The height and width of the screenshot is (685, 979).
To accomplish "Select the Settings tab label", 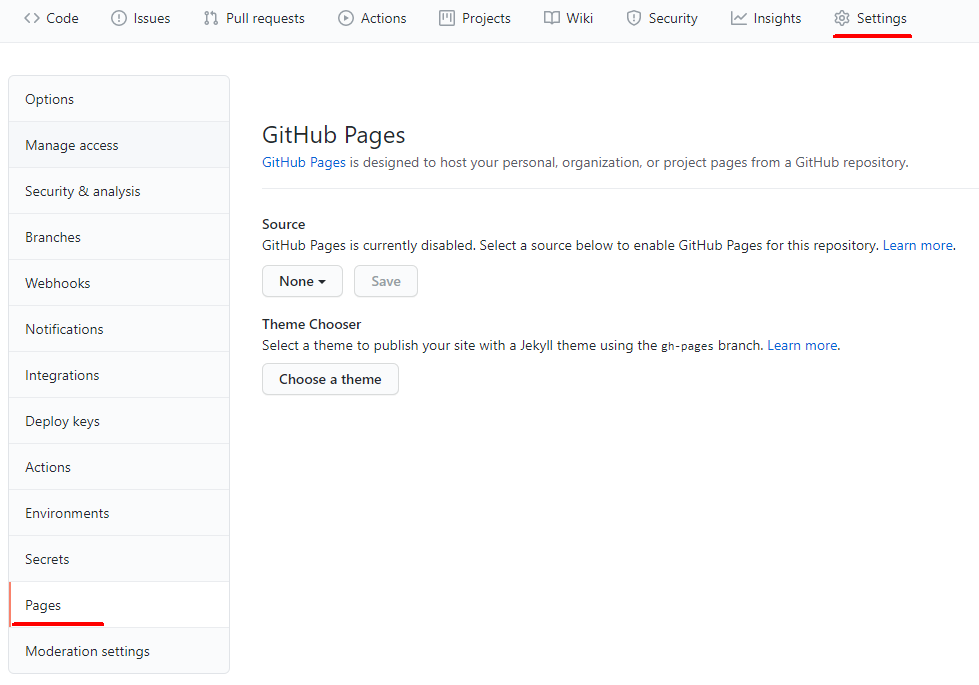I will click(882, 19).
